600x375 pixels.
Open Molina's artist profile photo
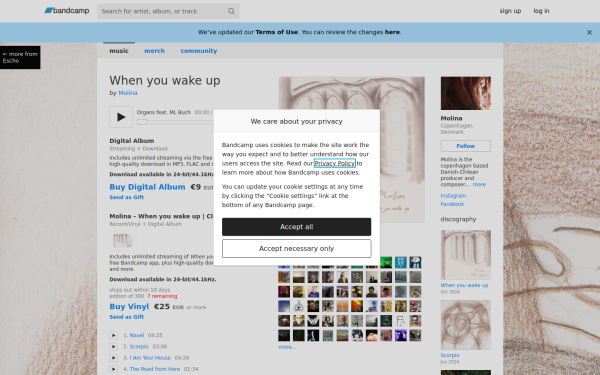466,93
